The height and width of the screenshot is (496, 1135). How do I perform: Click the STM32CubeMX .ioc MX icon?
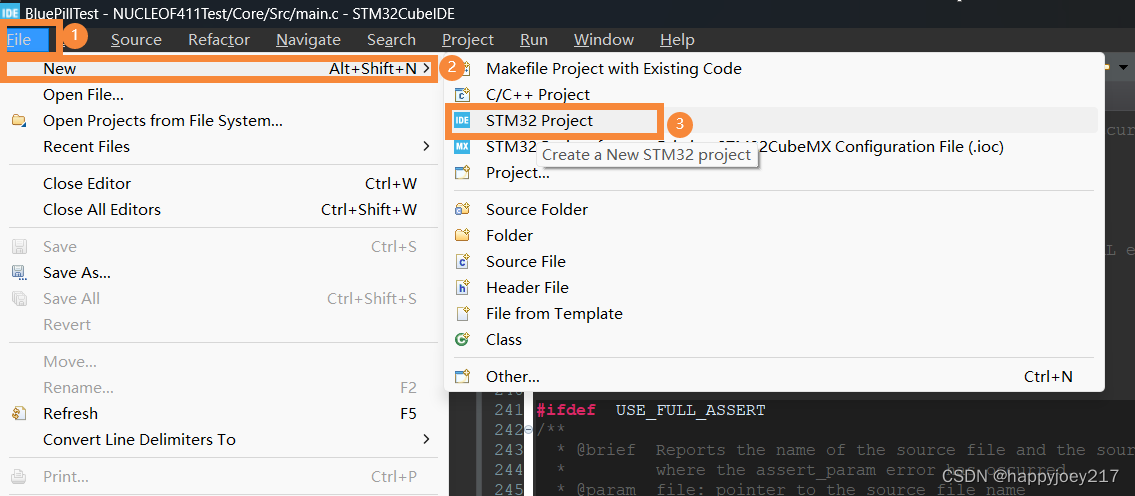463,147
